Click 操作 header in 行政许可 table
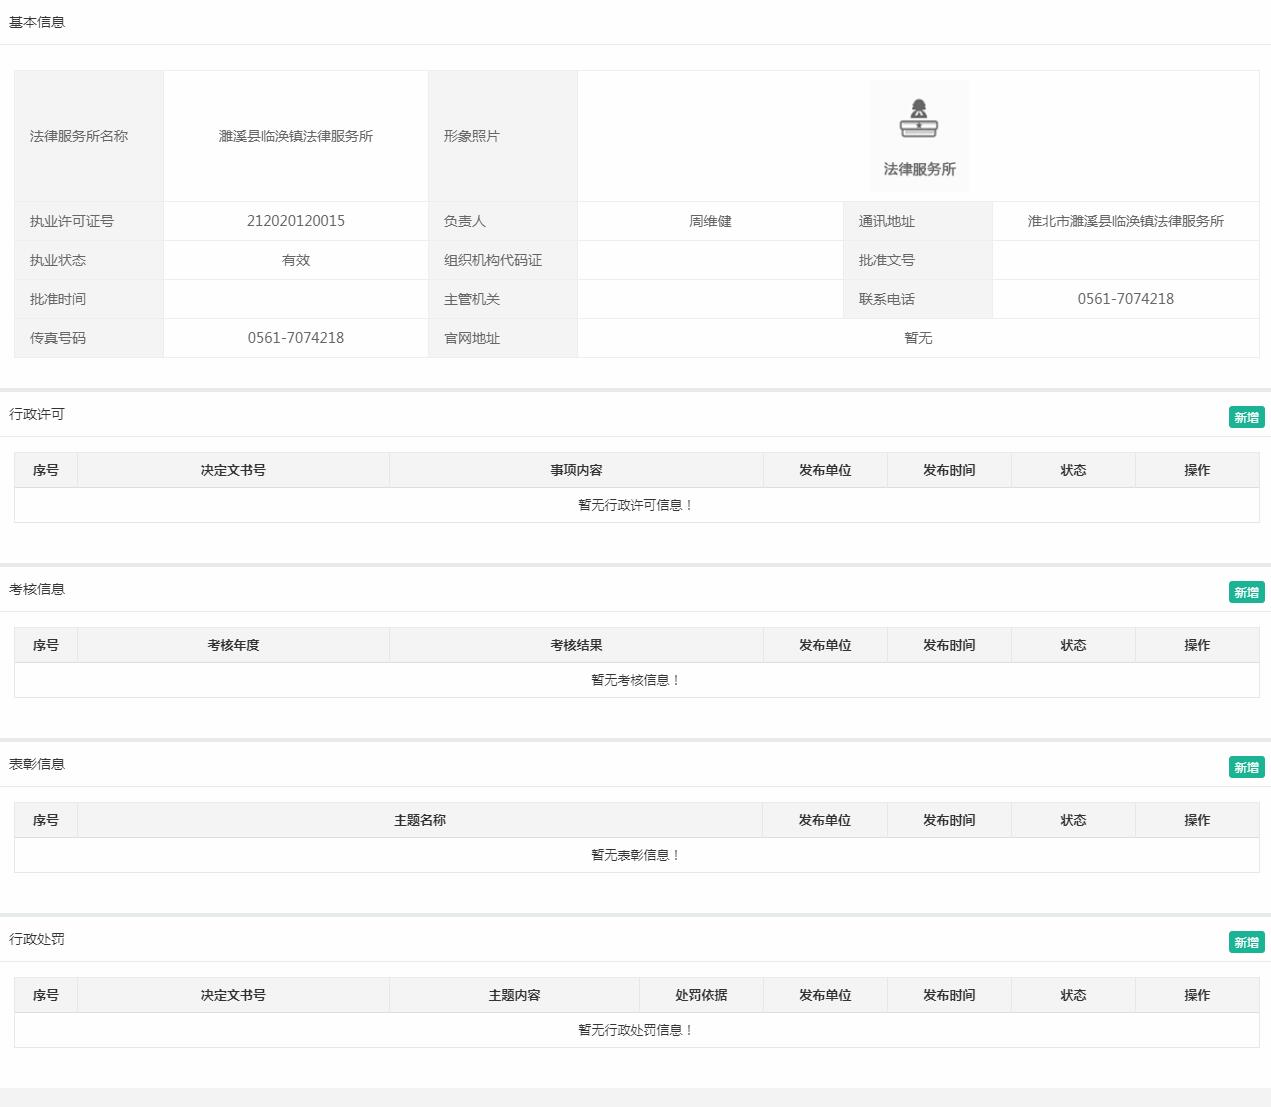The height and width of the screenshot is (1107, 1271). (1197, 470)
